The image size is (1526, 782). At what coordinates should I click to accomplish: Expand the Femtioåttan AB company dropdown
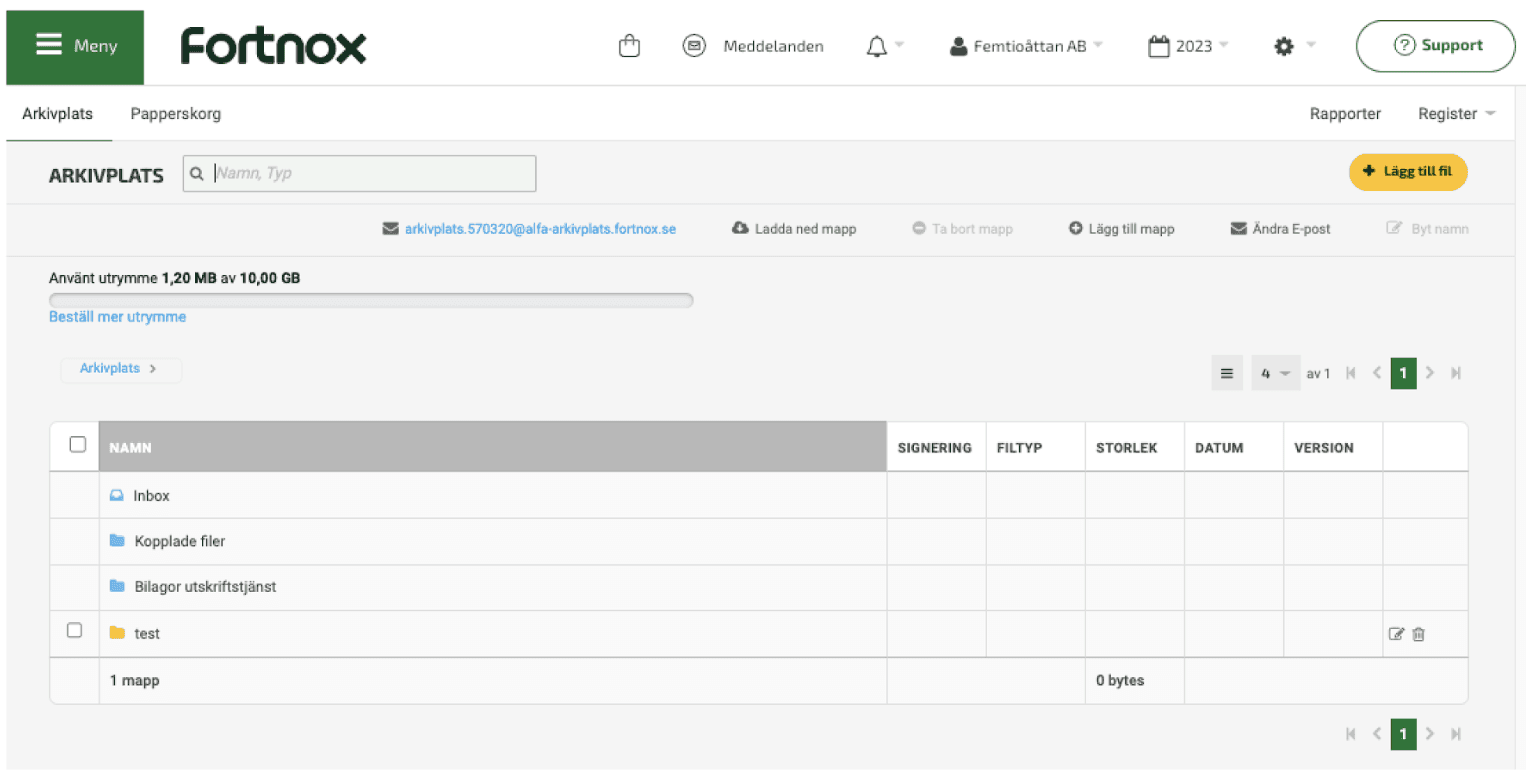[1027, 46]
